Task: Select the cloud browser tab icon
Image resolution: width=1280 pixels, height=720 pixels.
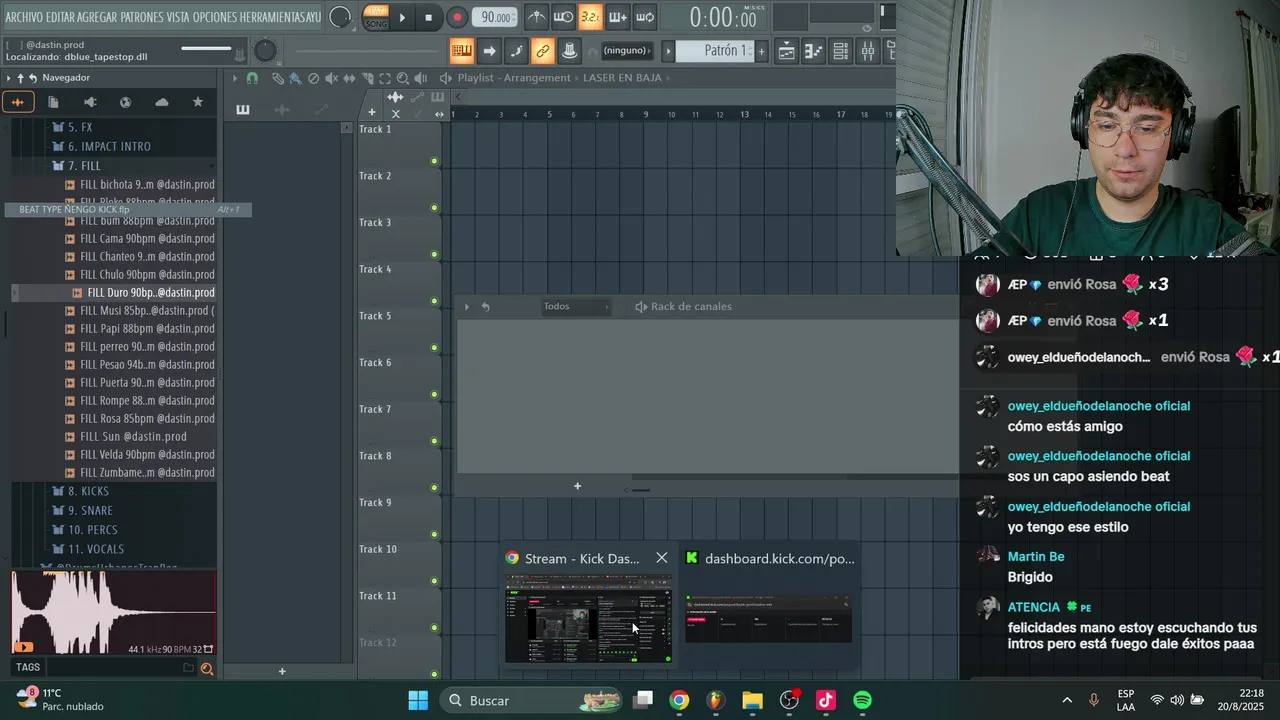Action: tap(161, 102)
